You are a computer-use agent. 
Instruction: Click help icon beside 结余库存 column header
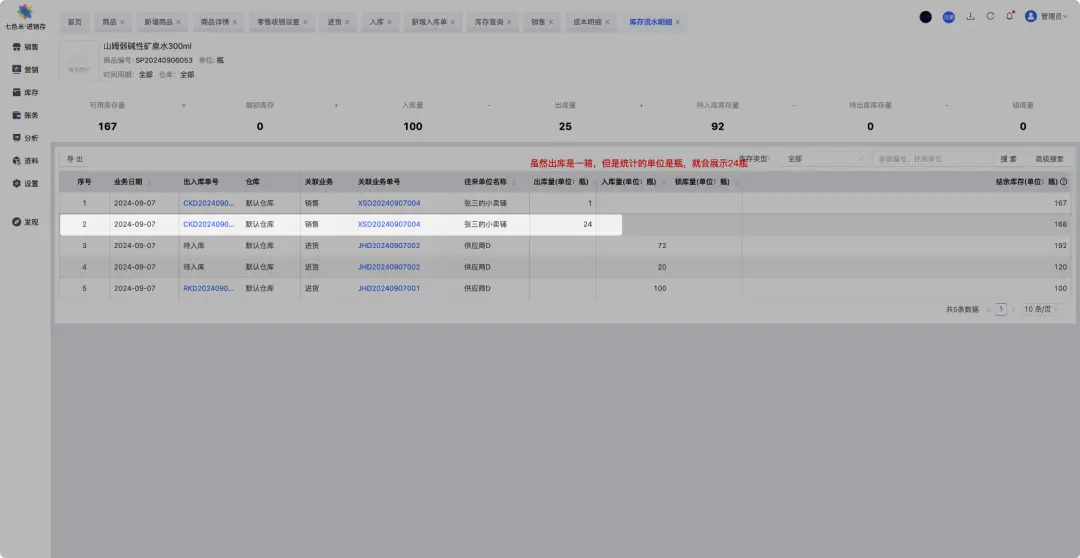[1063, 182]
